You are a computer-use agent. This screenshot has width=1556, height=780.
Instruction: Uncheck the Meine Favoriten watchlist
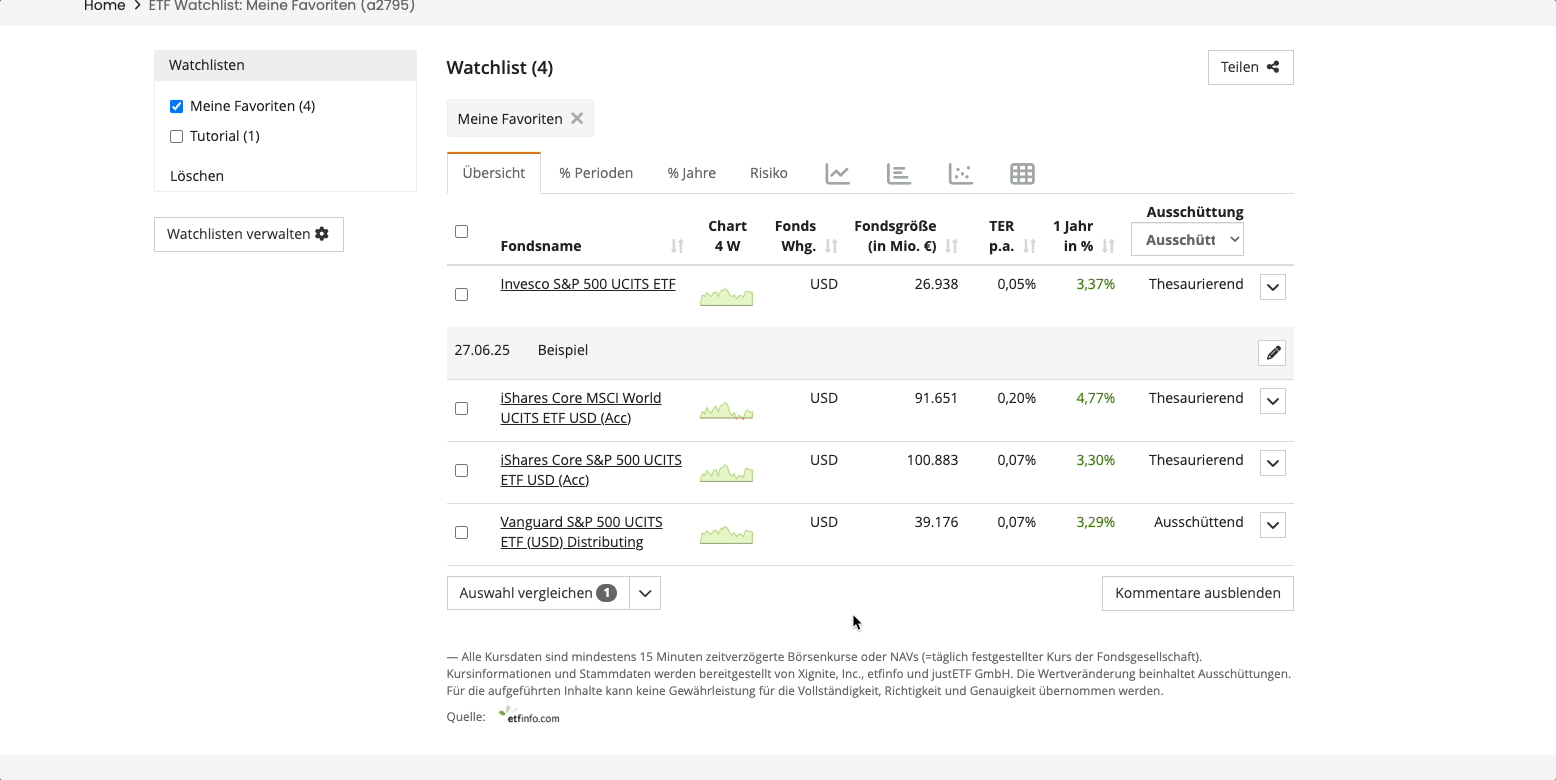(x=177, y=106)
